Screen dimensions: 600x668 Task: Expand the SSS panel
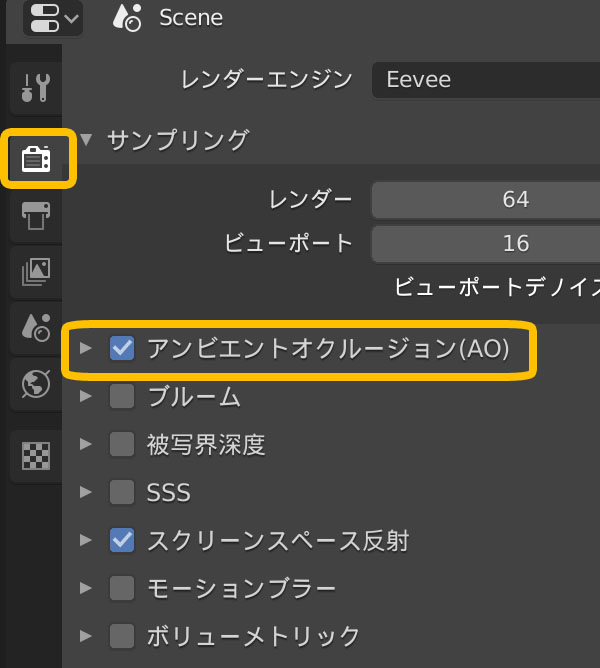pos(86,492)
